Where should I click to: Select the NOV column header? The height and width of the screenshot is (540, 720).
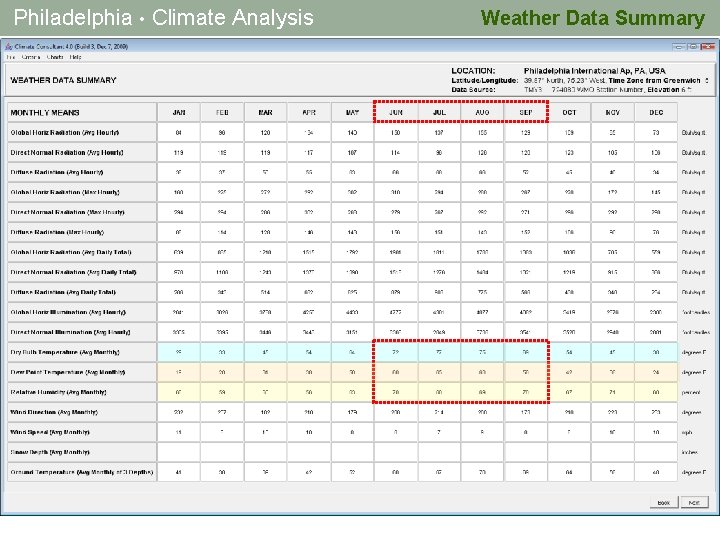pyautogui.click(x=613, y=112)
